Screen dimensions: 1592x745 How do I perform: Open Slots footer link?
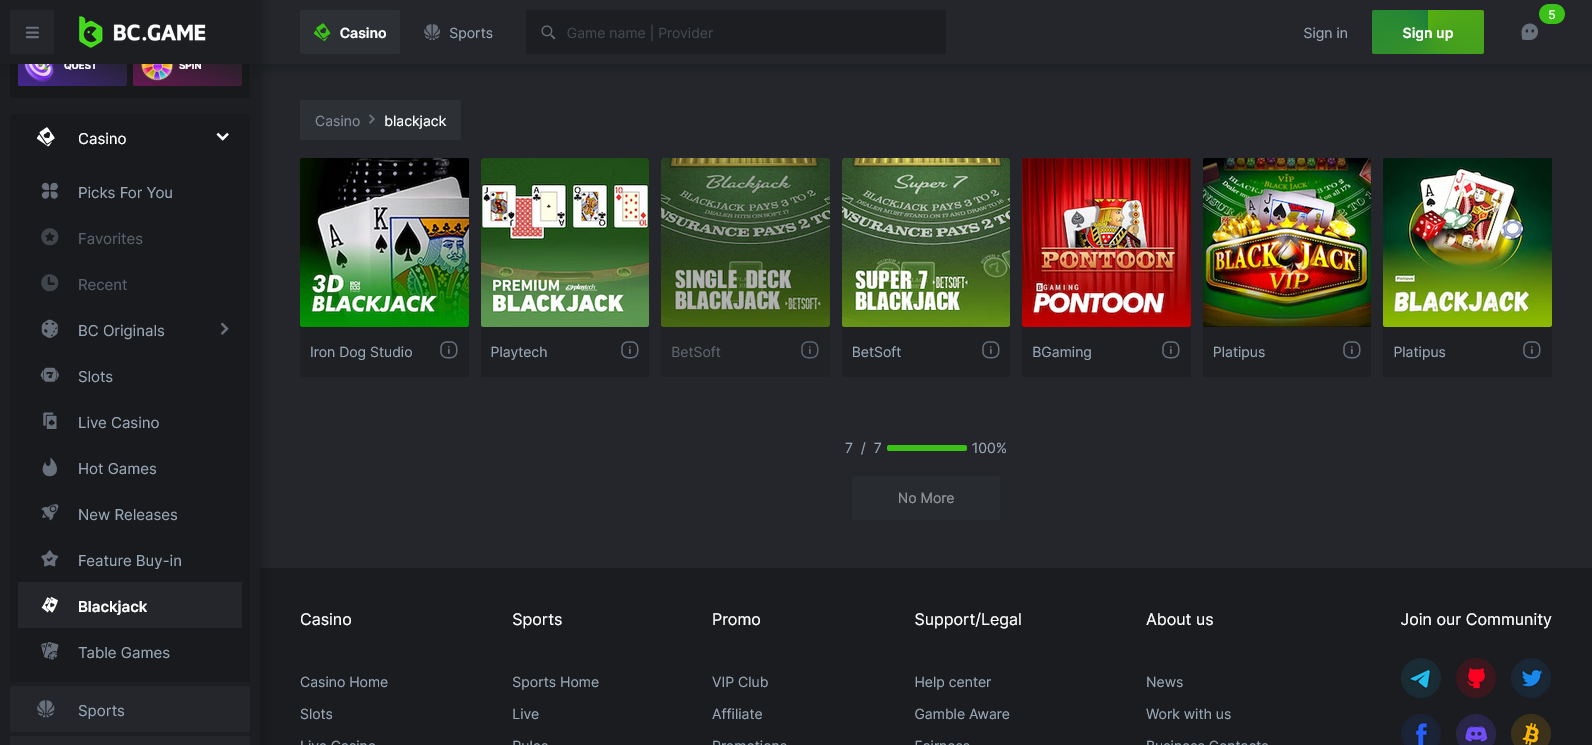tap(316, 714)
